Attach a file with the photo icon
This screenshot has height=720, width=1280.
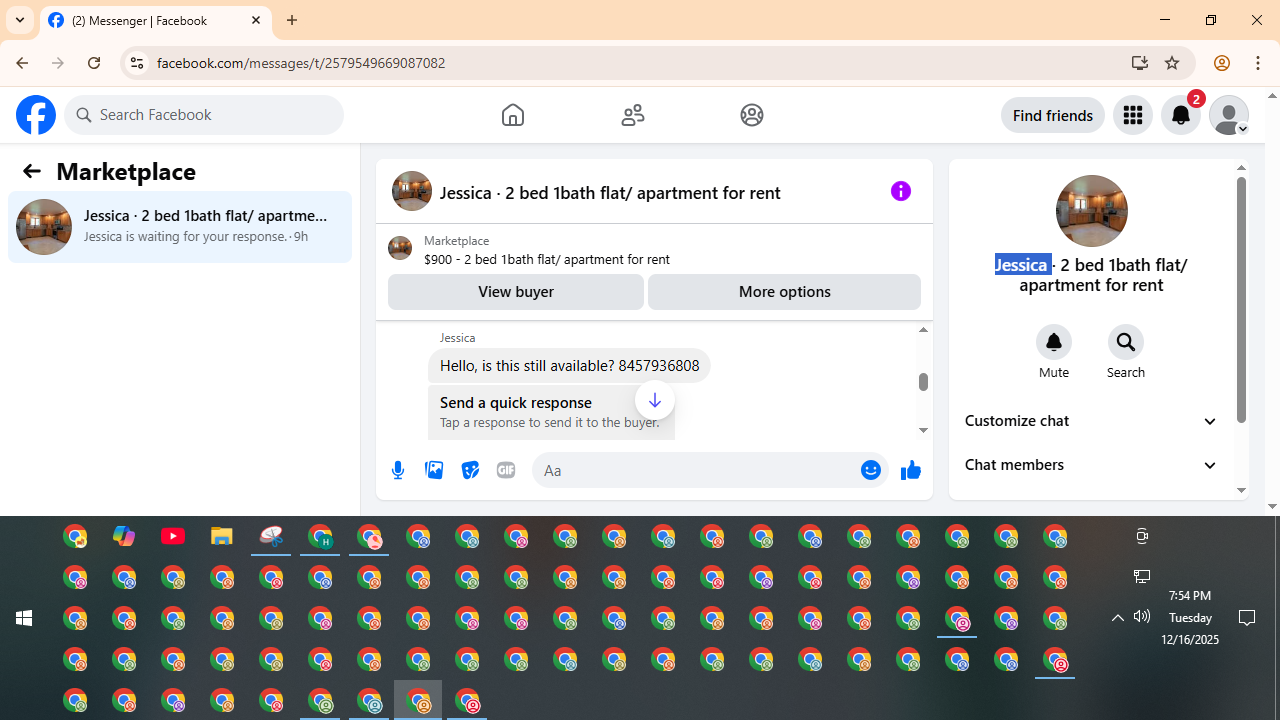click(434, 470)
